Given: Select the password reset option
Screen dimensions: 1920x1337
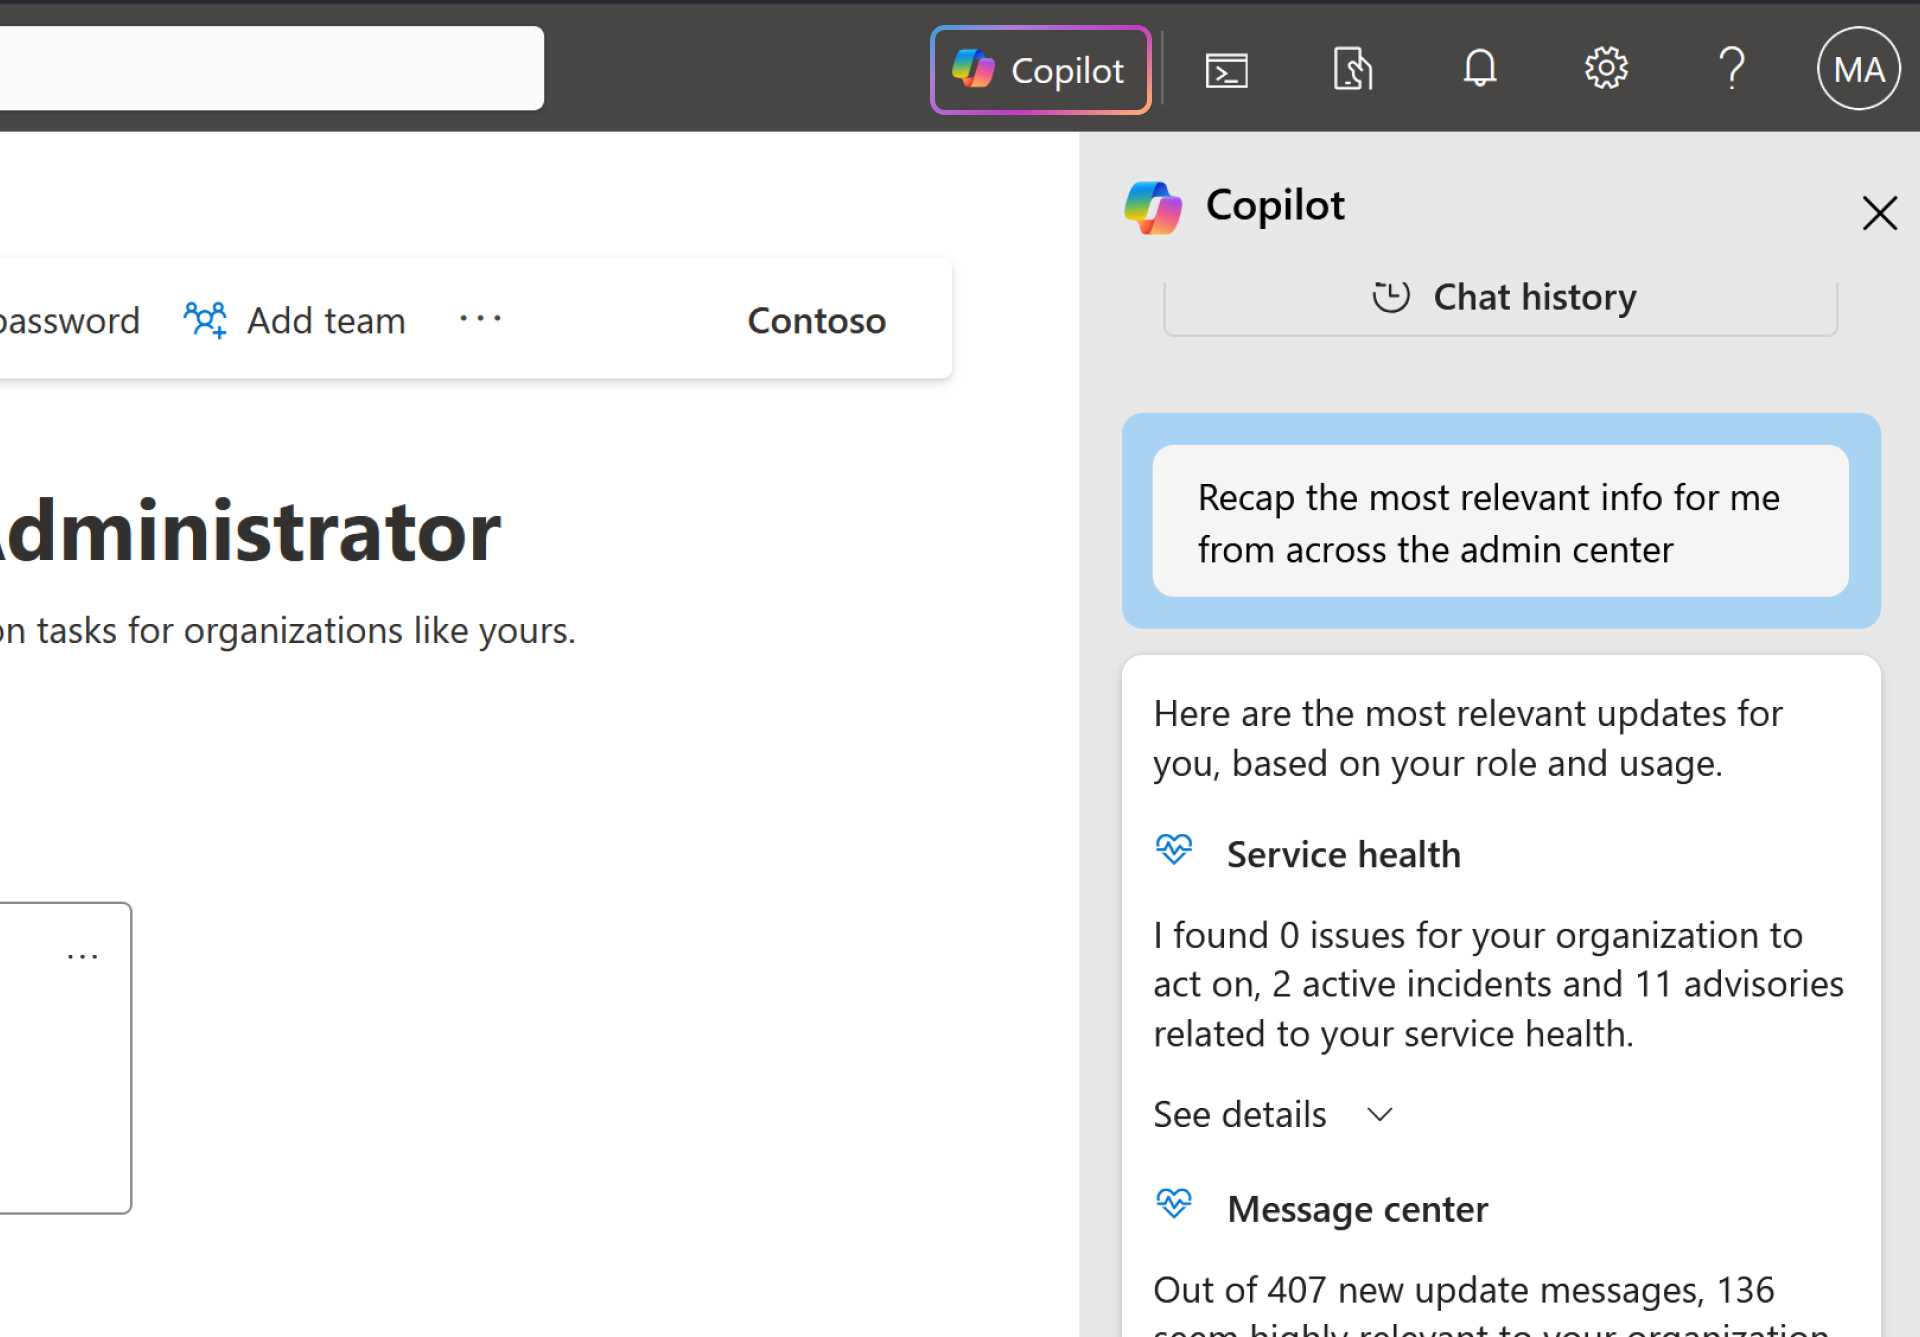Looking at the screenshot, I should (x=69, y=320).
